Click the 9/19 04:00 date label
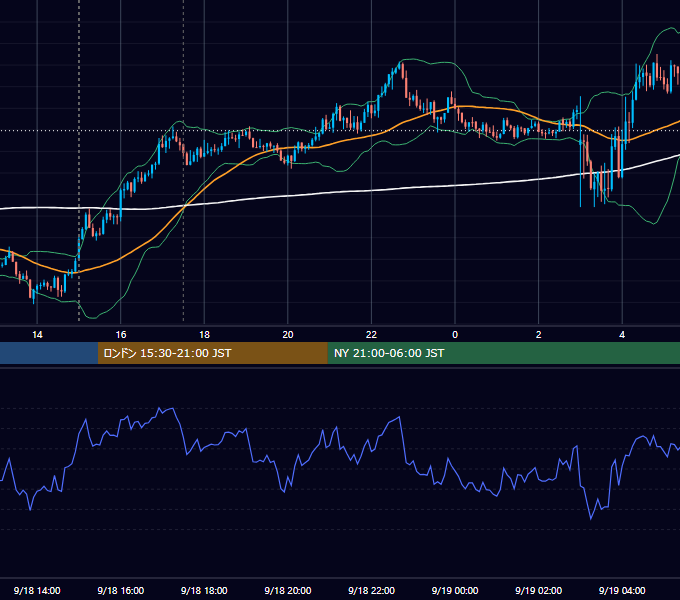This screenshot has height=600, width=680. pyautogui.click(x=622, y=590)
